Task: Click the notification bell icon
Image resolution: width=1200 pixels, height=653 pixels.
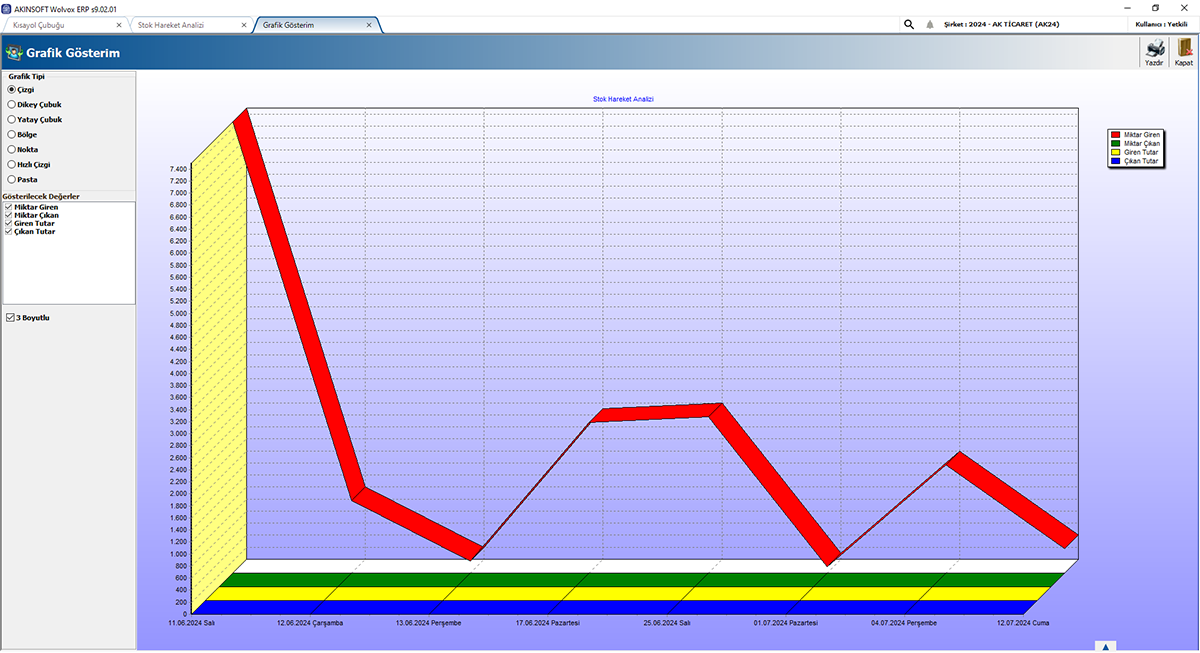Action: [x=931, y=22]
